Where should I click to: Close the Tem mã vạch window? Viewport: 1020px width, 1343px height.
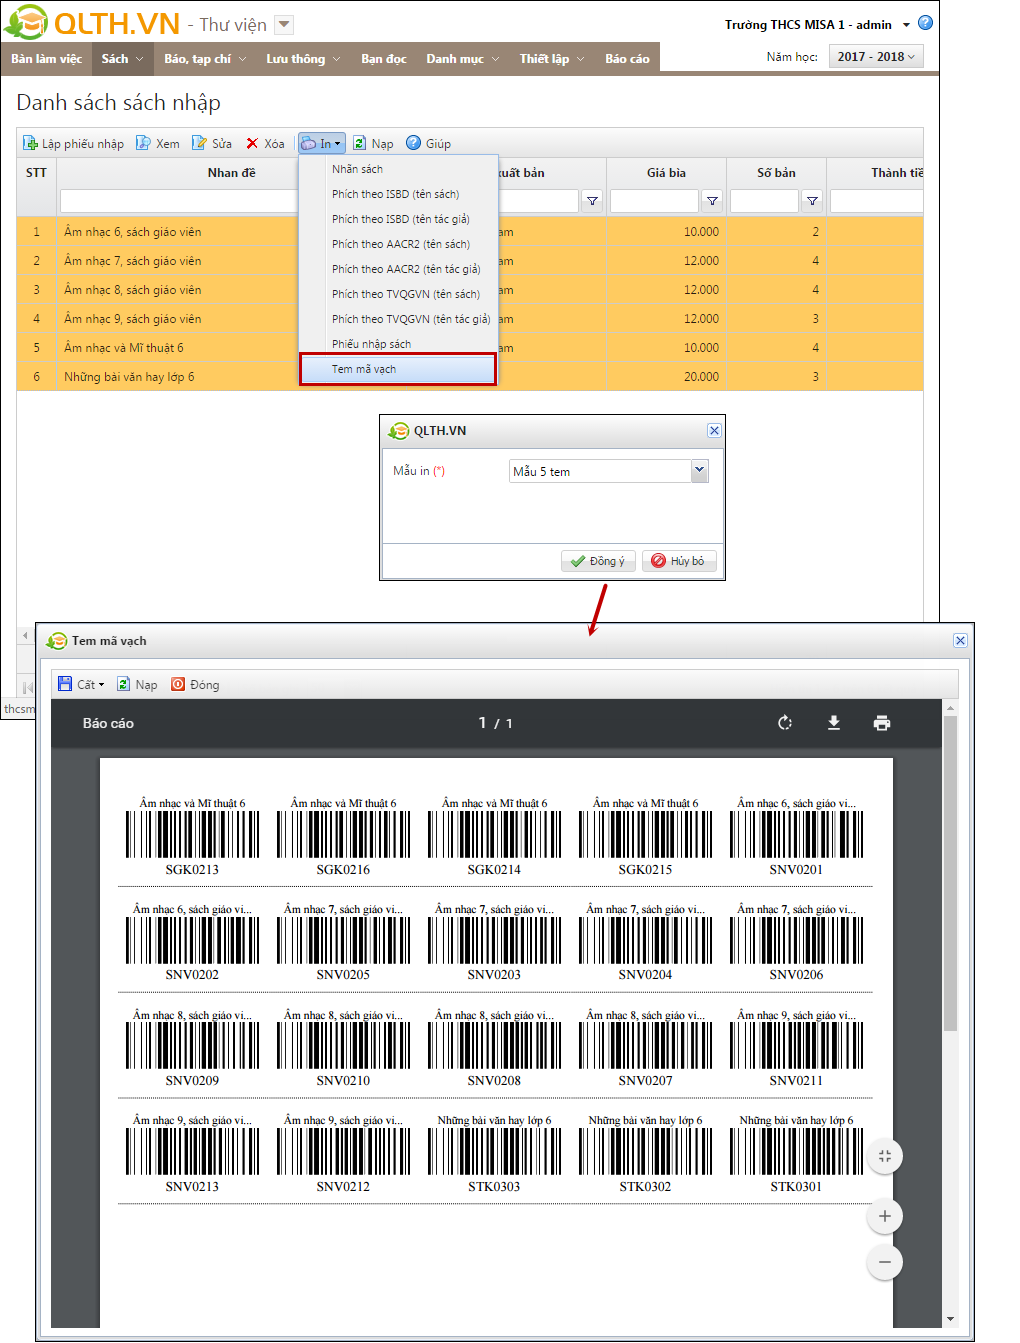point(960,640)
